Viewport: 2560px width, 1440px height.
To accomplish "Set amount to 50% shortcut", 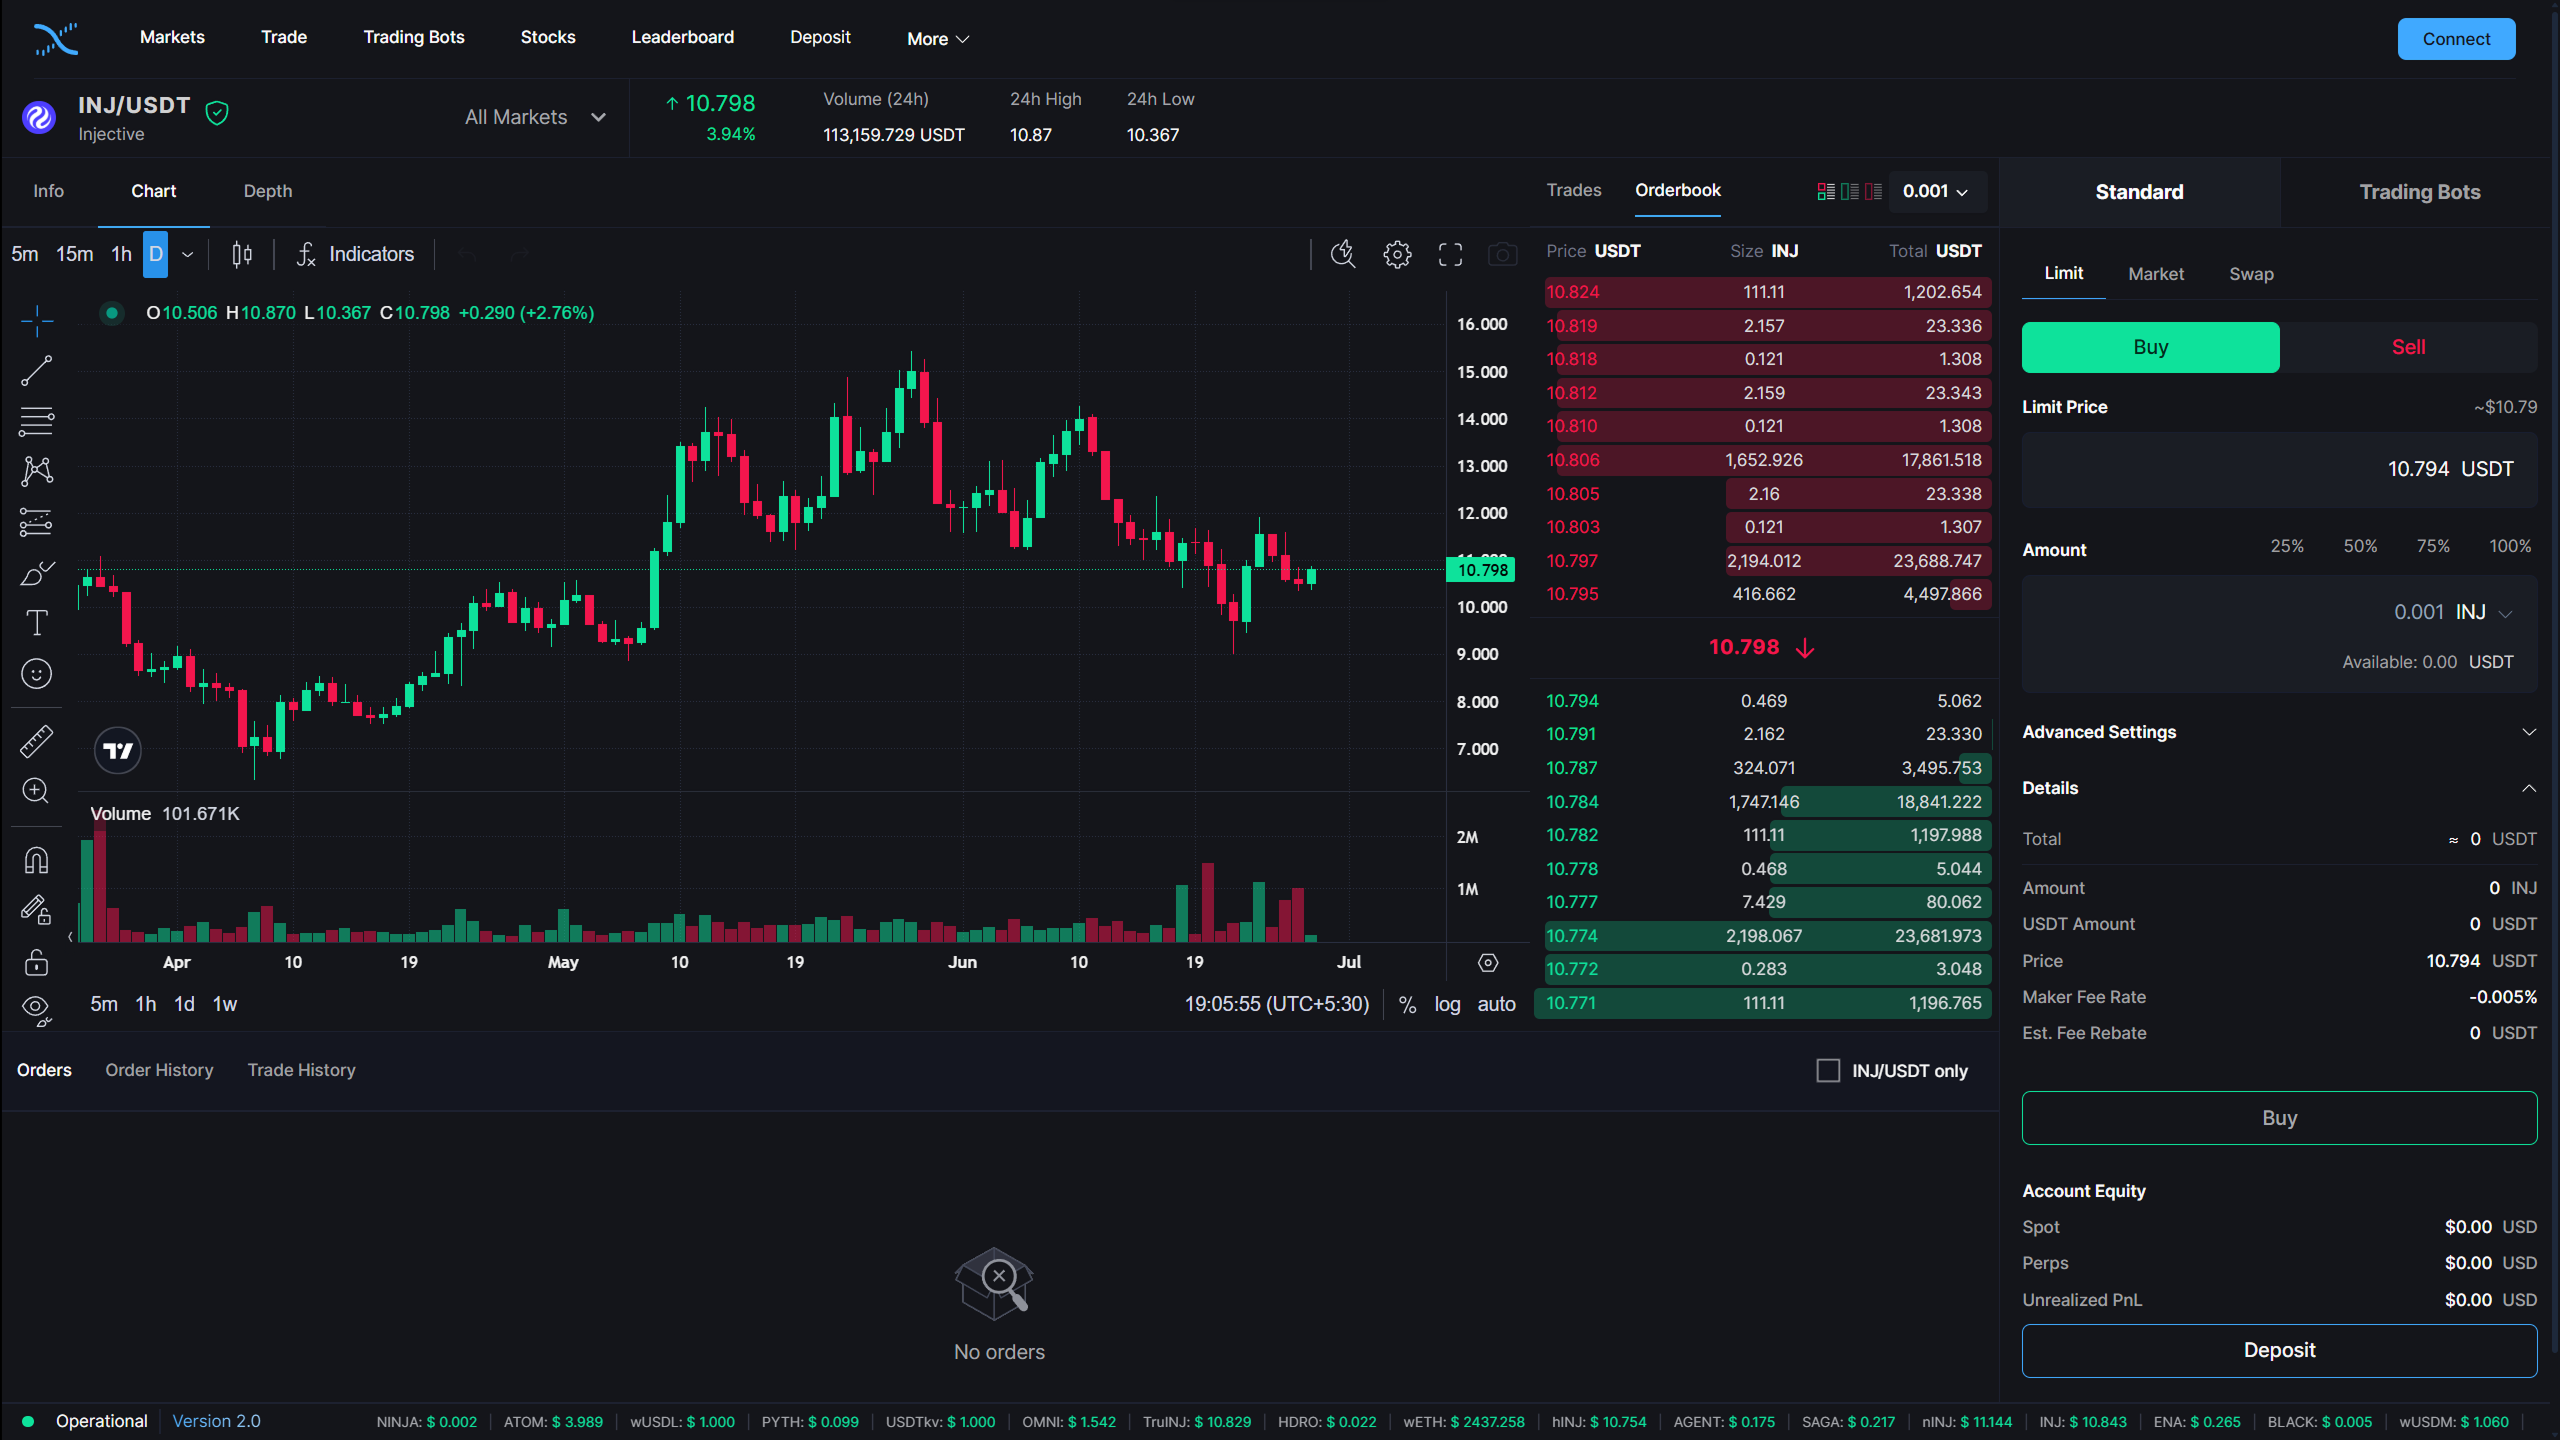I will coord(2360,546).
